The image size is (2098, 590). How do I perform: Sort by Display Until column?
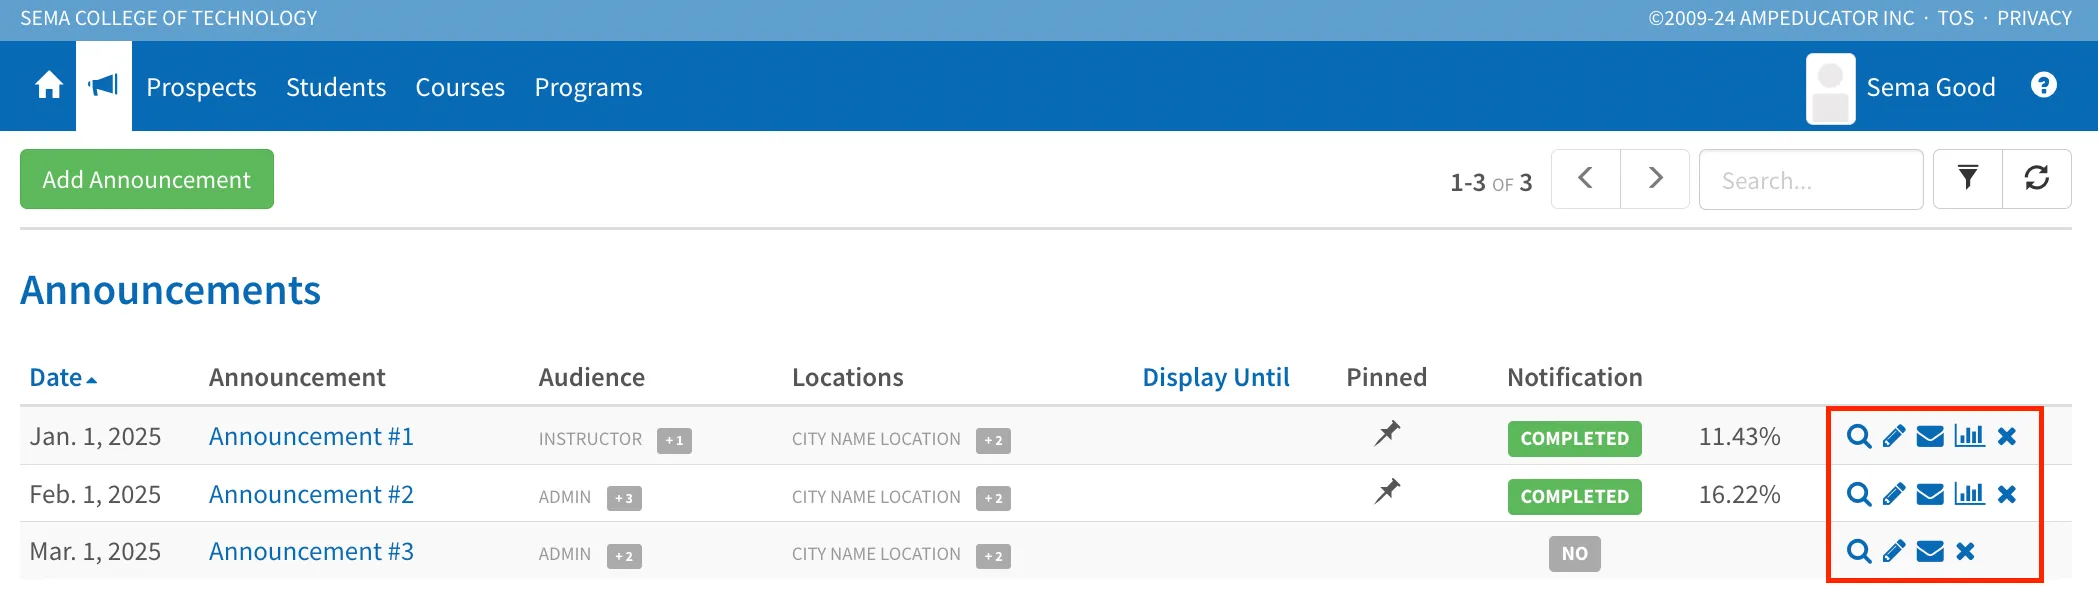[1216, 378]
